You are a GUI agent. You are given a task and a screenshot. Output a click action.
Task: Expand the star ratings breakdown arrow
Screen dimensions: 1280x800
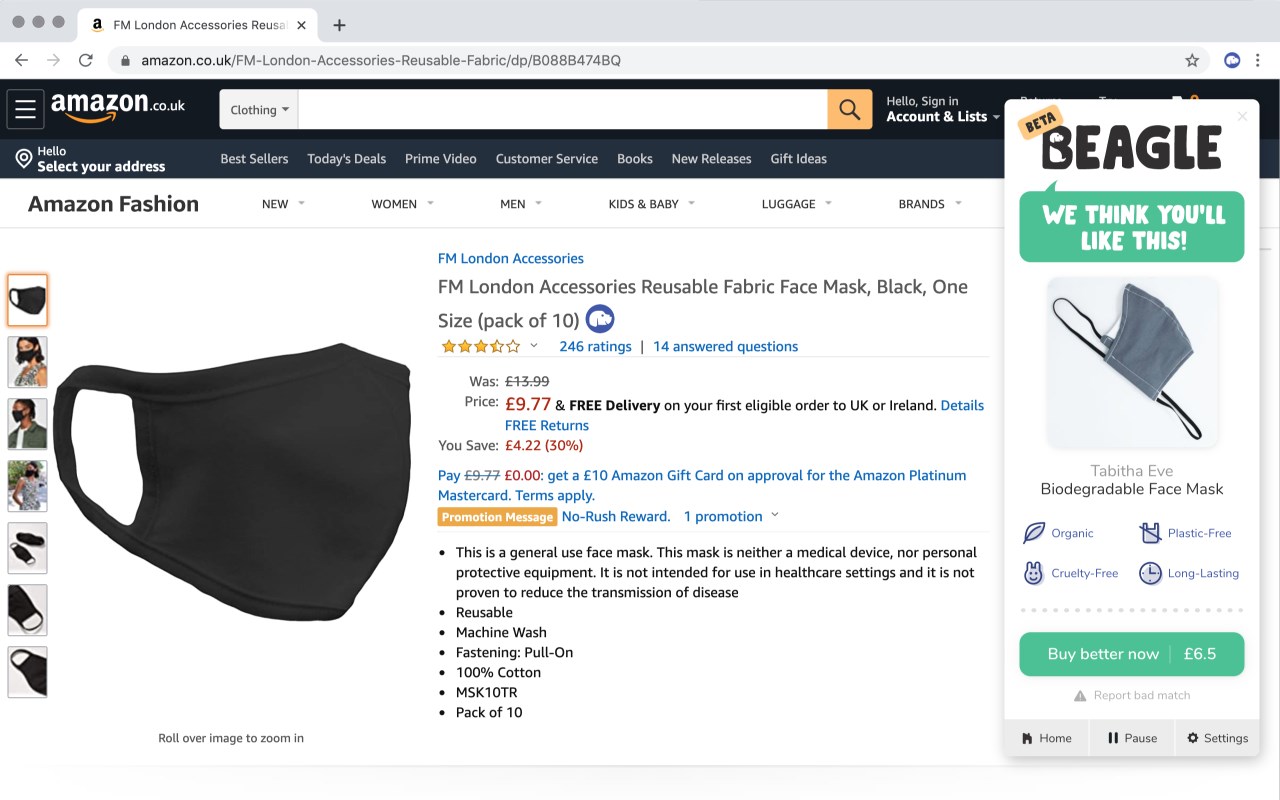pyautogui.click(x=534, y=346)
